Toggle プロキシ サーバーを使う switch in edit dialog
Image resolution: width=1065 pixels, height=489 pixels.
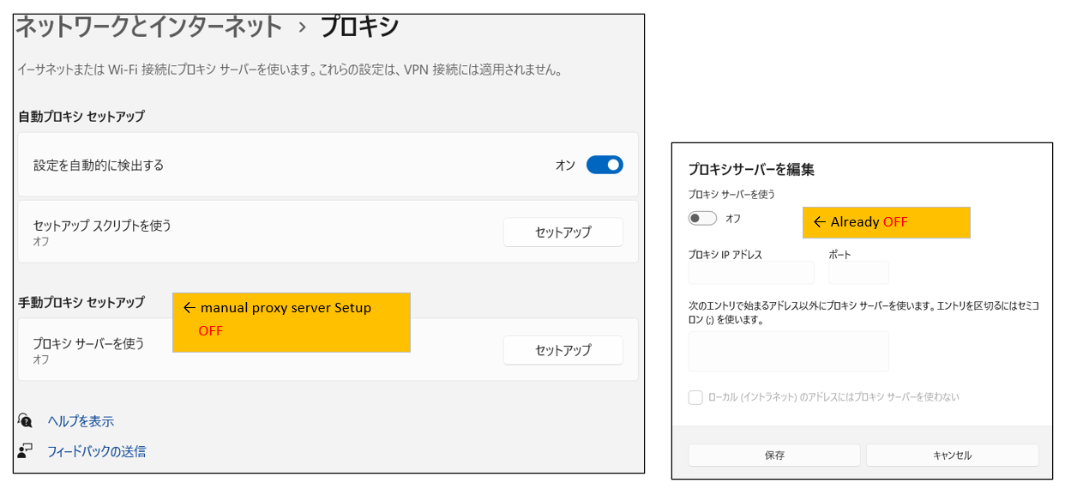point(703,218)
